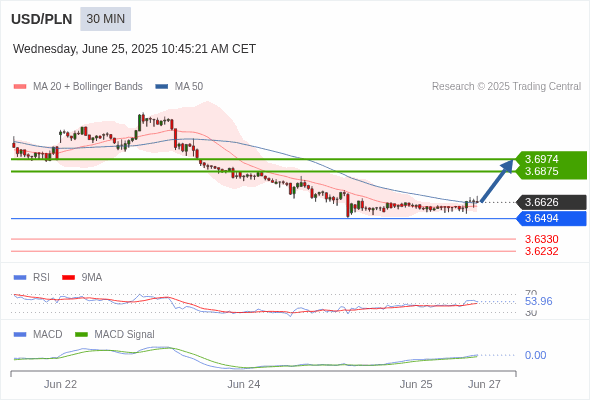
Task: Click the MA 20 + Bollinger Bands legend swatch
Action: [20, 87]
